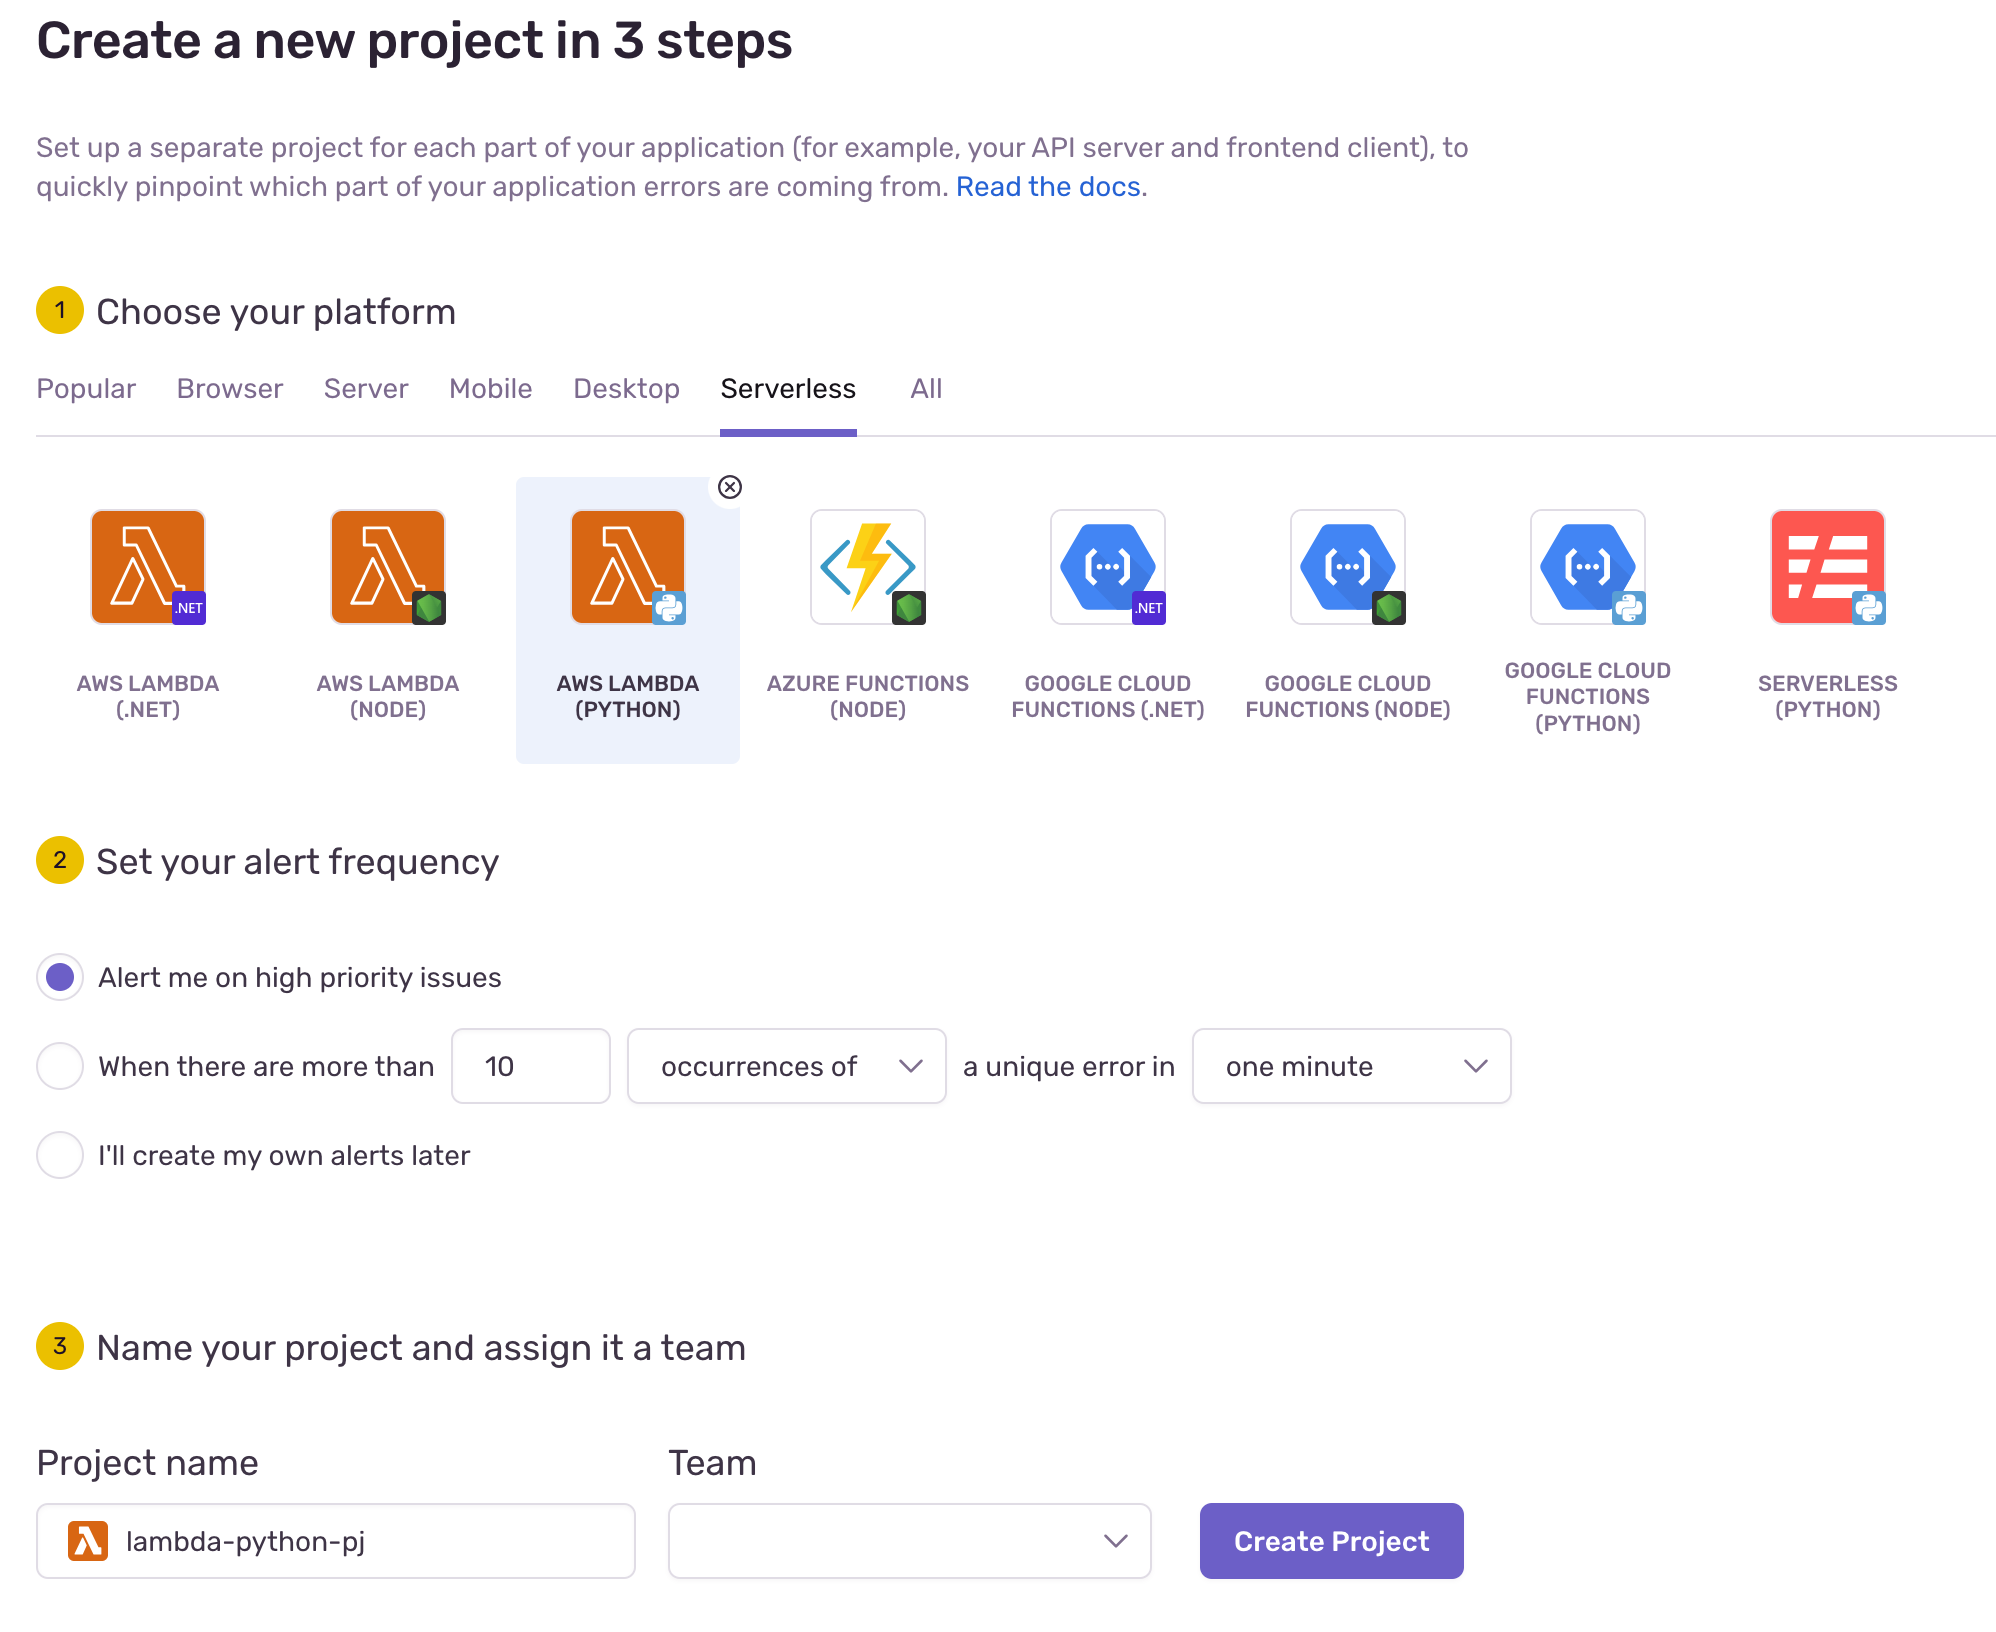This screenshot has width=1996, height=1632.
Task: Open the 'Read the docs' link
Action: click(1048, 187)
